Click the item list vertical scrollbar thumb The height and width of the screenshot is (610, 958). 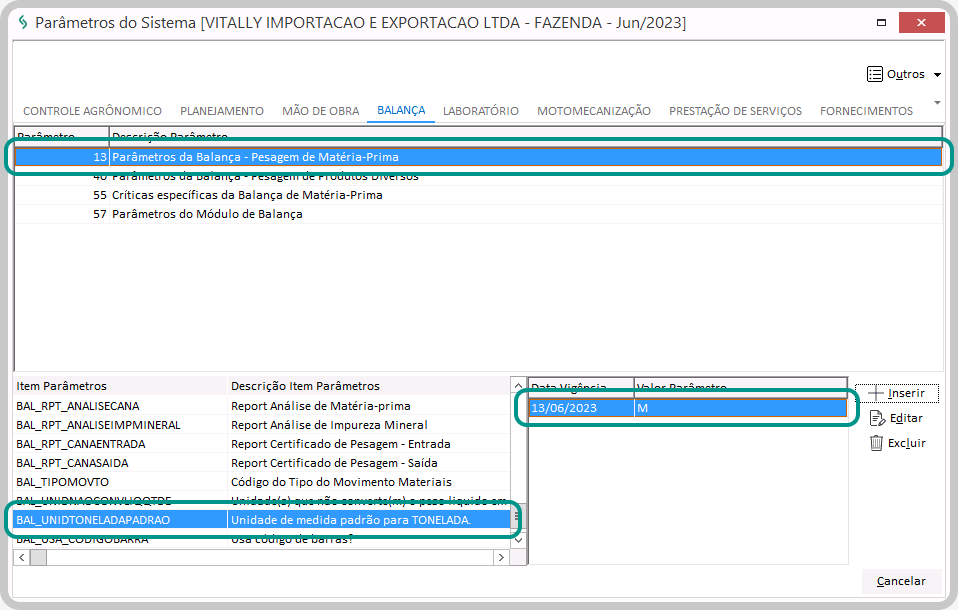[518, 517]
